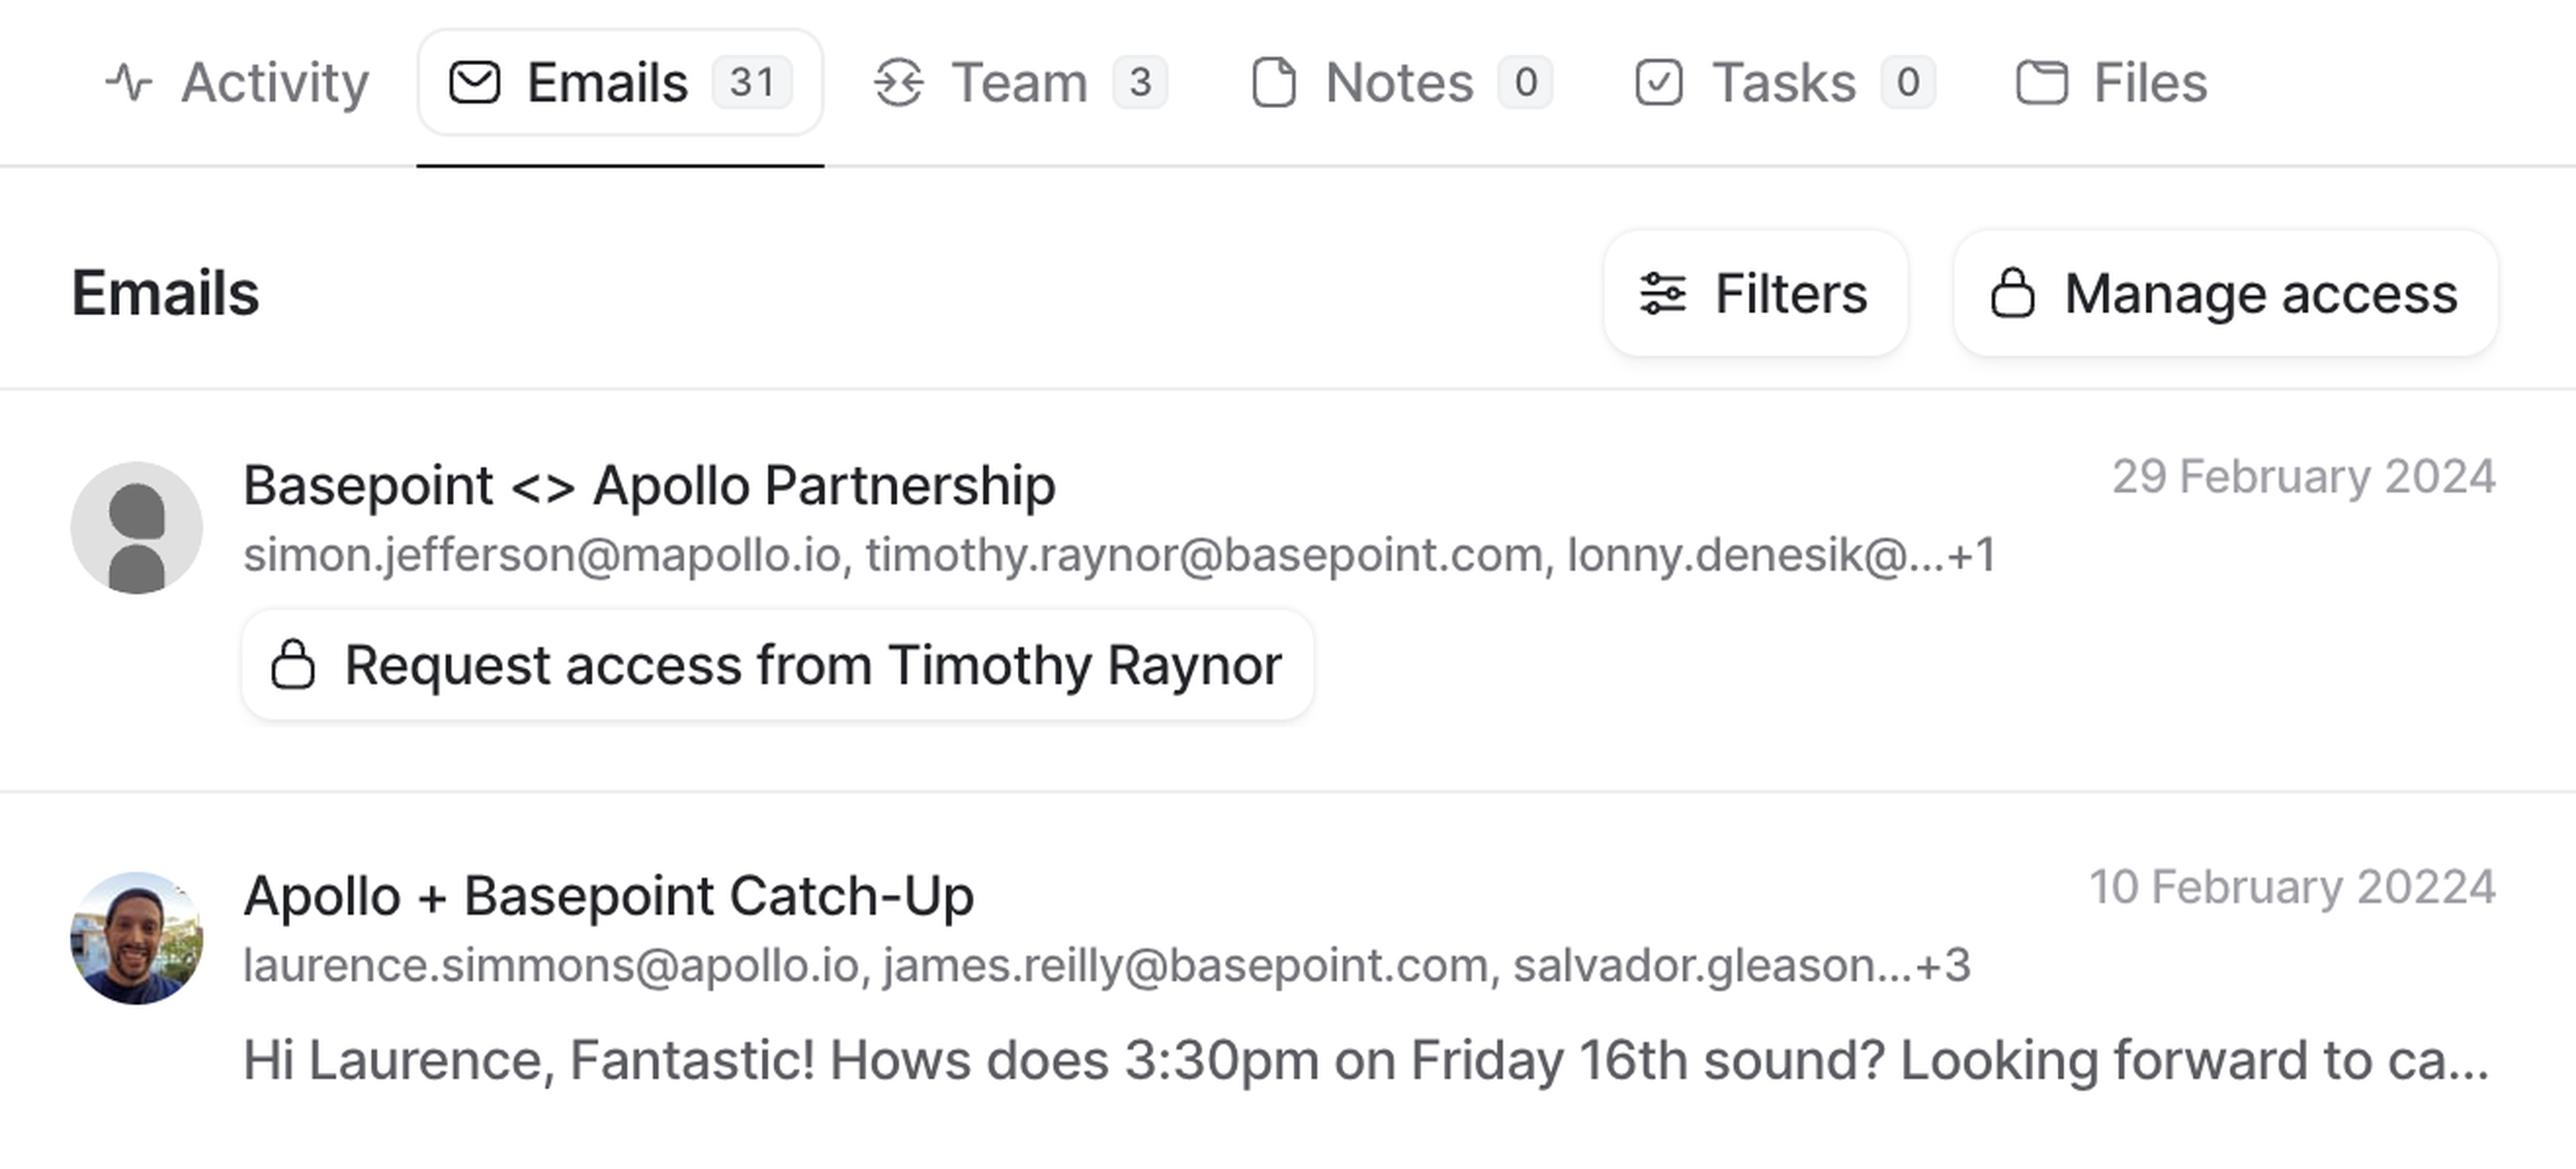The height and width of the screenshot is (1169, 2576).
Task: Open the Apollo + Basepoint Catch-Up email
Action: click(609, 896)
